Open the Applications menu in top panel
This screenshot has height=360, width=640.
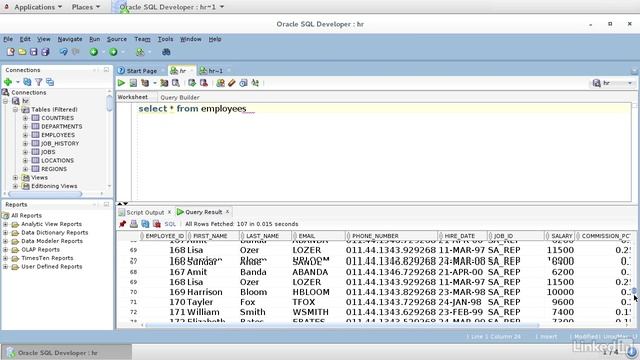click(38, 7)
